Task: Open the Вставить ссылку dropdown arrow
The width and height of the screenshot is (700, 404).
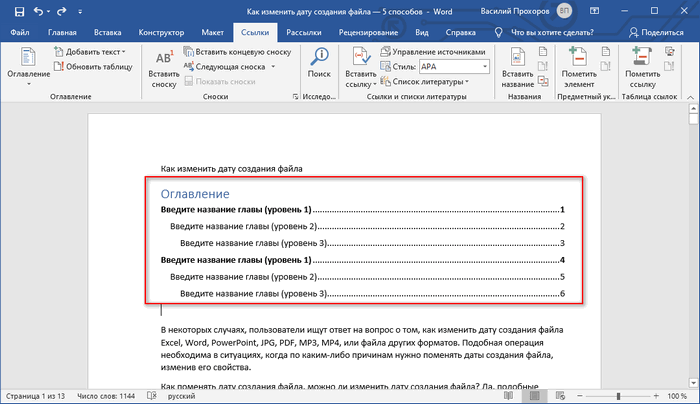Action: pyautogui.click(x=375, y=84)
